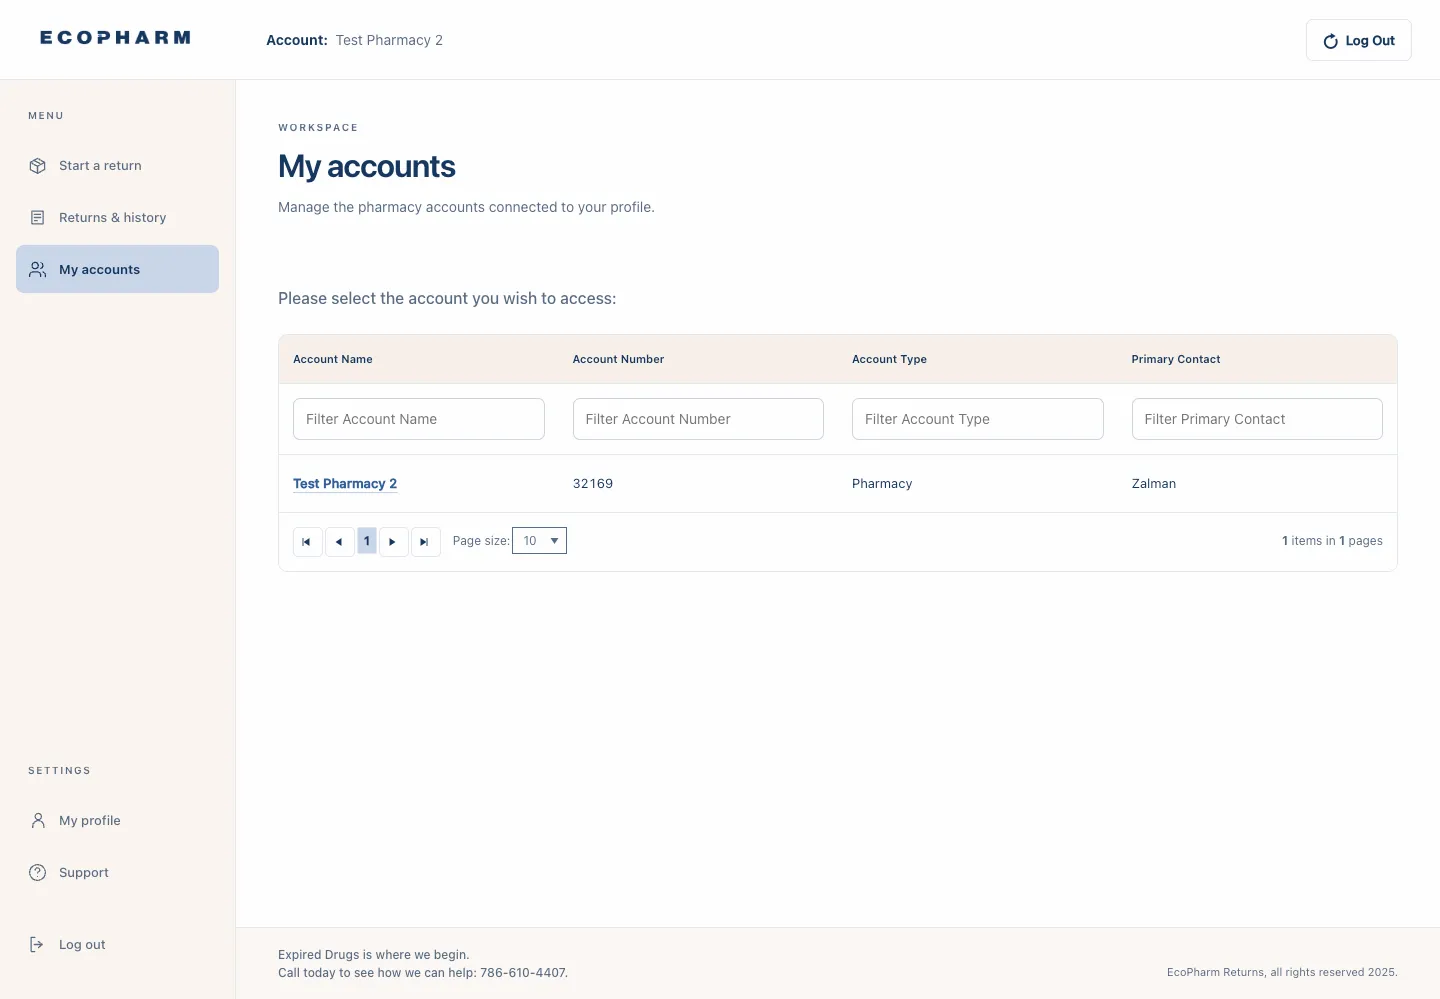Click the box icon beside Start a return

coord(38,166)
